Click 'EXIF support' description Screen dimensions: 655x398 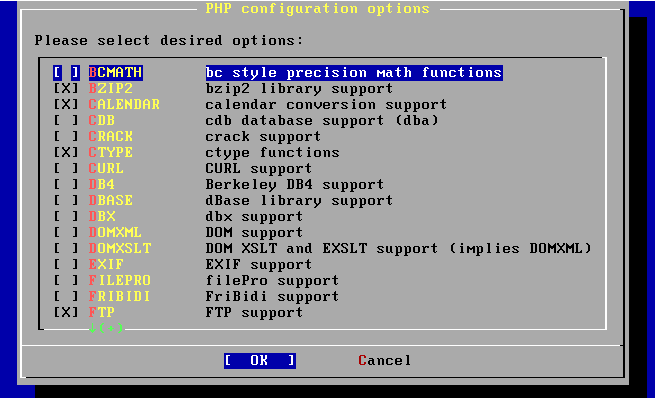click(259, 264)
